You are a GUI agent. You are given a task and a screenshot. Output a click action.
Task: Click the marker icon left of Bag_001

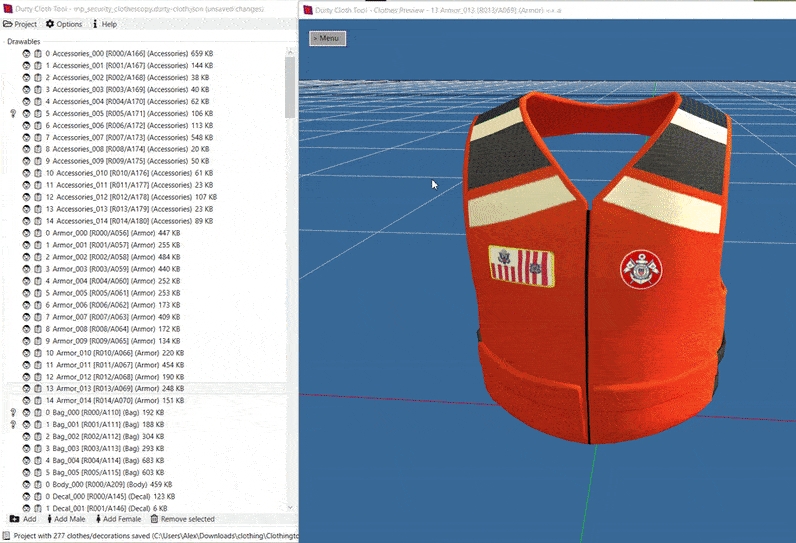13,424
